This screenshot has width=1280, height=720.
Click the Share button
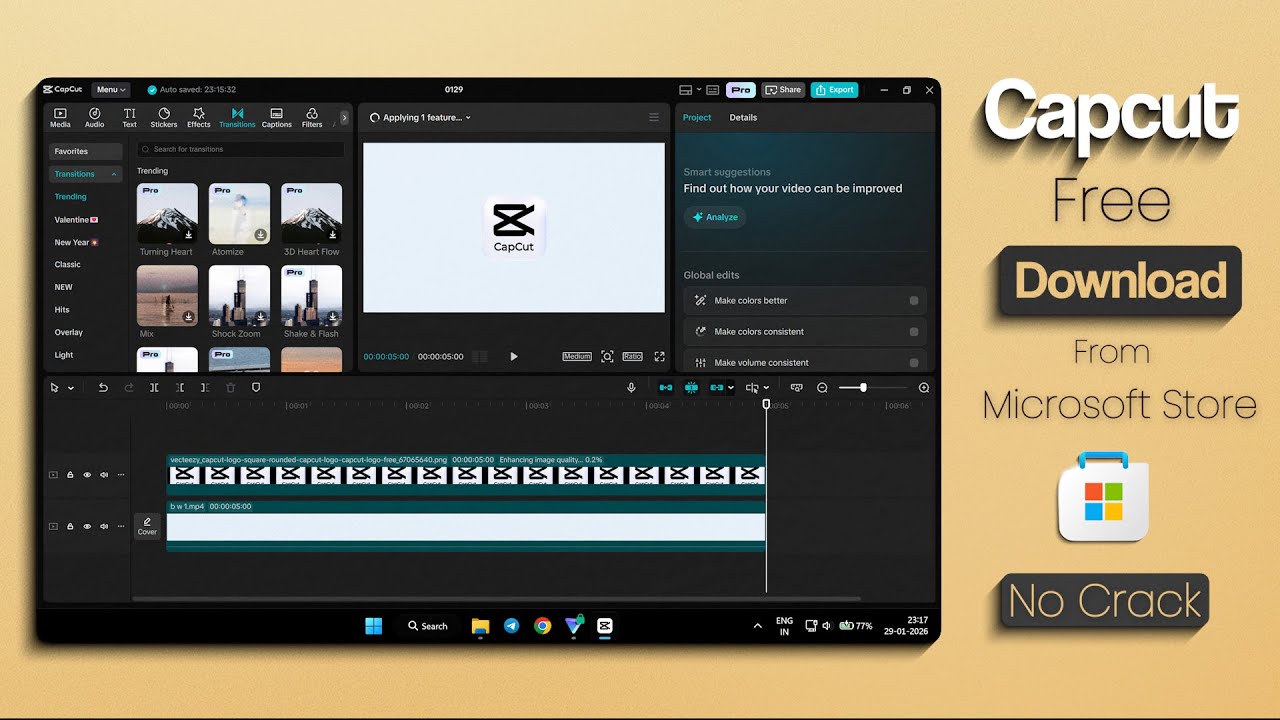click(x=783, y=90)
